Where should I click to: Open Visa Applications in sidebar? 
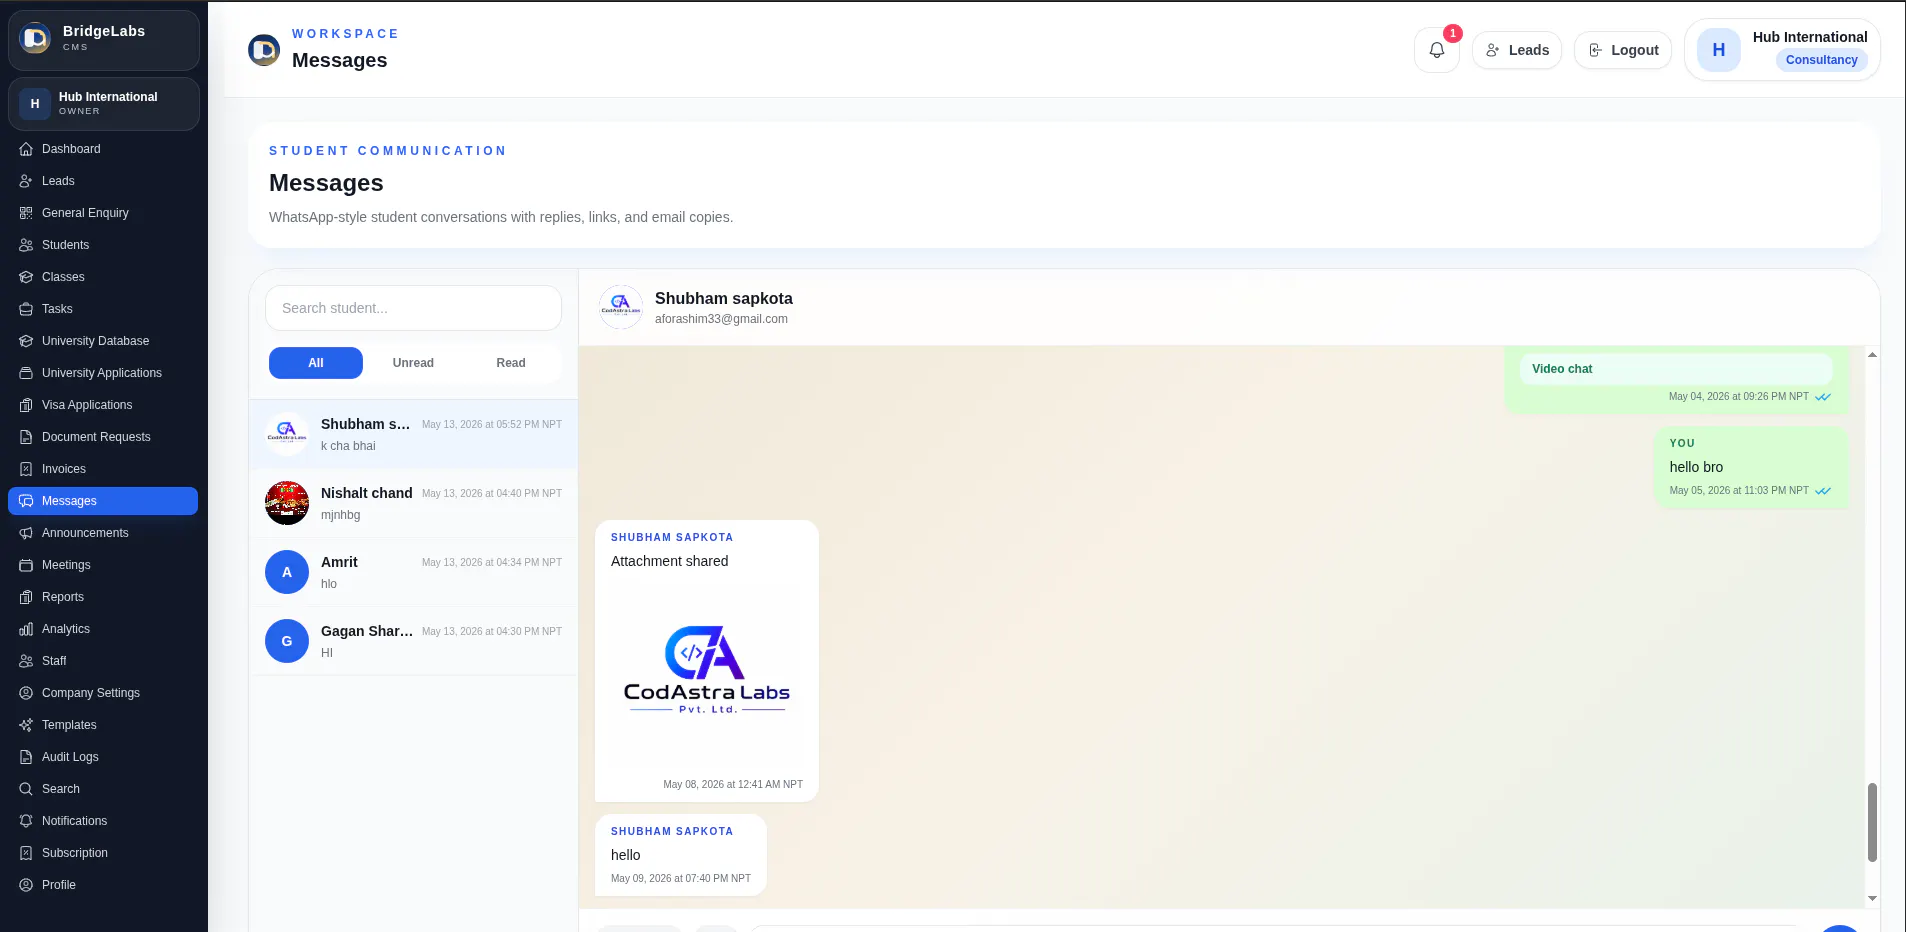point(103,405)
